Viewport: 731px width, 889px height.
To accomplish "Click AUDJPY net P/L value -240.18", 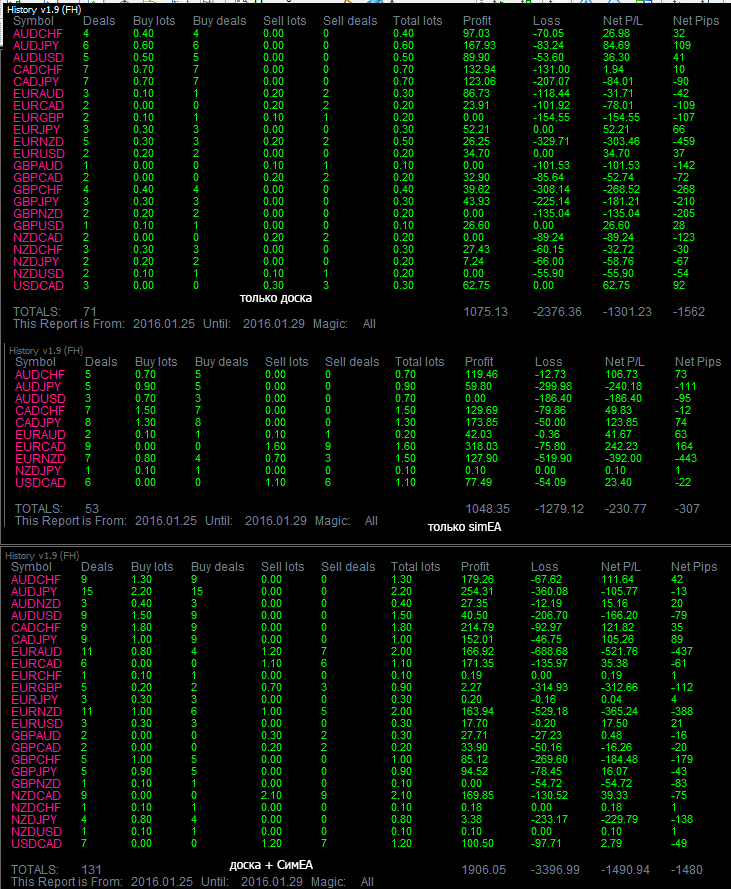I will (623, 386).
